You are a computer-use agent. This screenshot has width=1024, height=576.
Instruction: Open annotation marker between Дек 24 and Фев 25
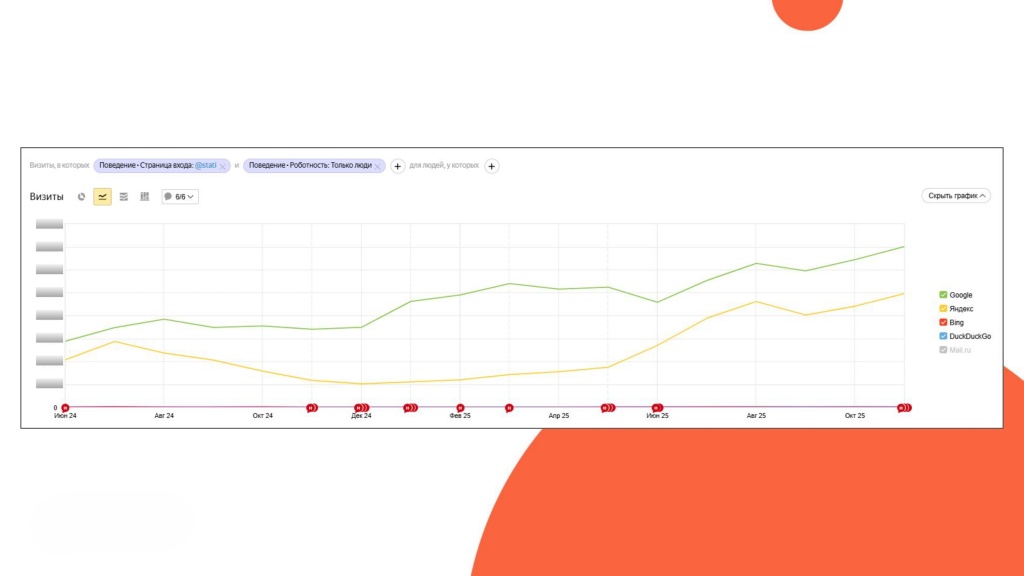pyautogui.click(x=411, y=408)
